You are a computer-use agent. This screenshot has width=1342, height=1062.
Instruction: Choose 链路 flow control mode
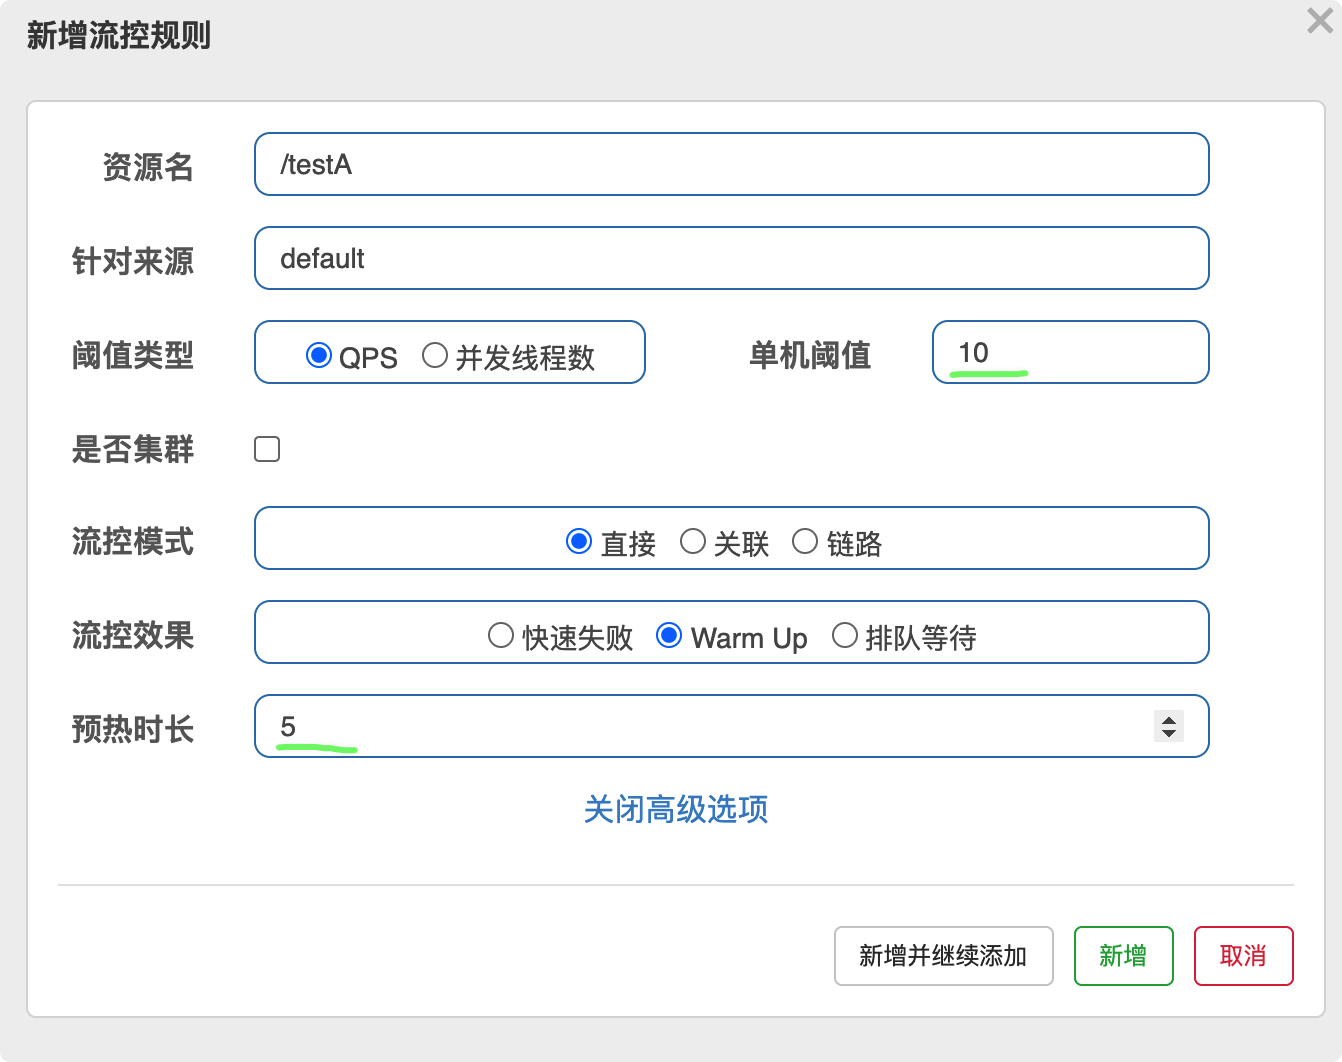click(x=805, y=542)
